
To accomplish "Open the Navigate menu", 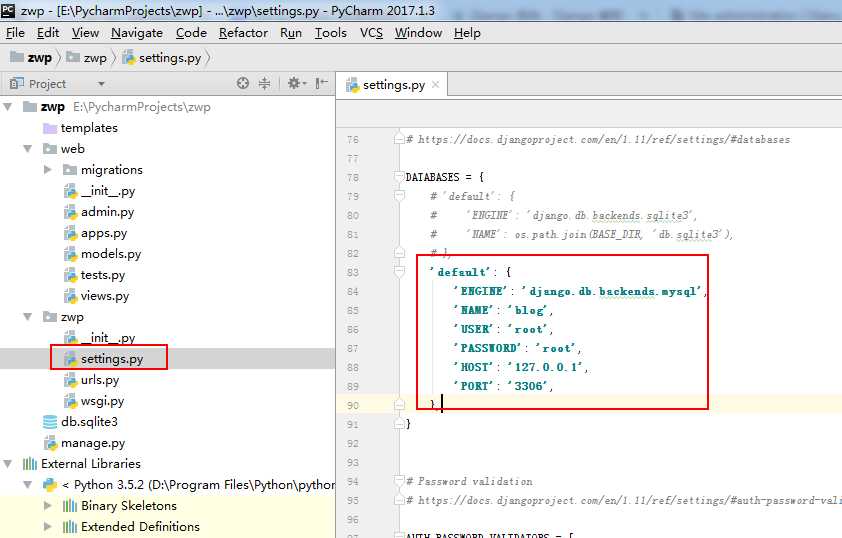I will (137, 33).
